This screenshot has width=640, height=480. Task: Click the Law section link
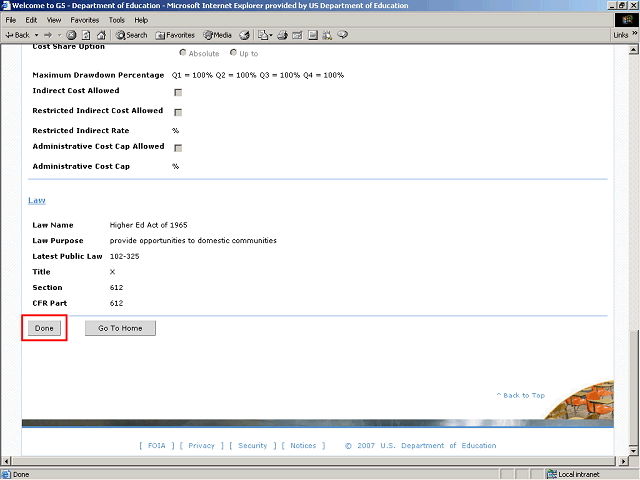click(37, 200)
